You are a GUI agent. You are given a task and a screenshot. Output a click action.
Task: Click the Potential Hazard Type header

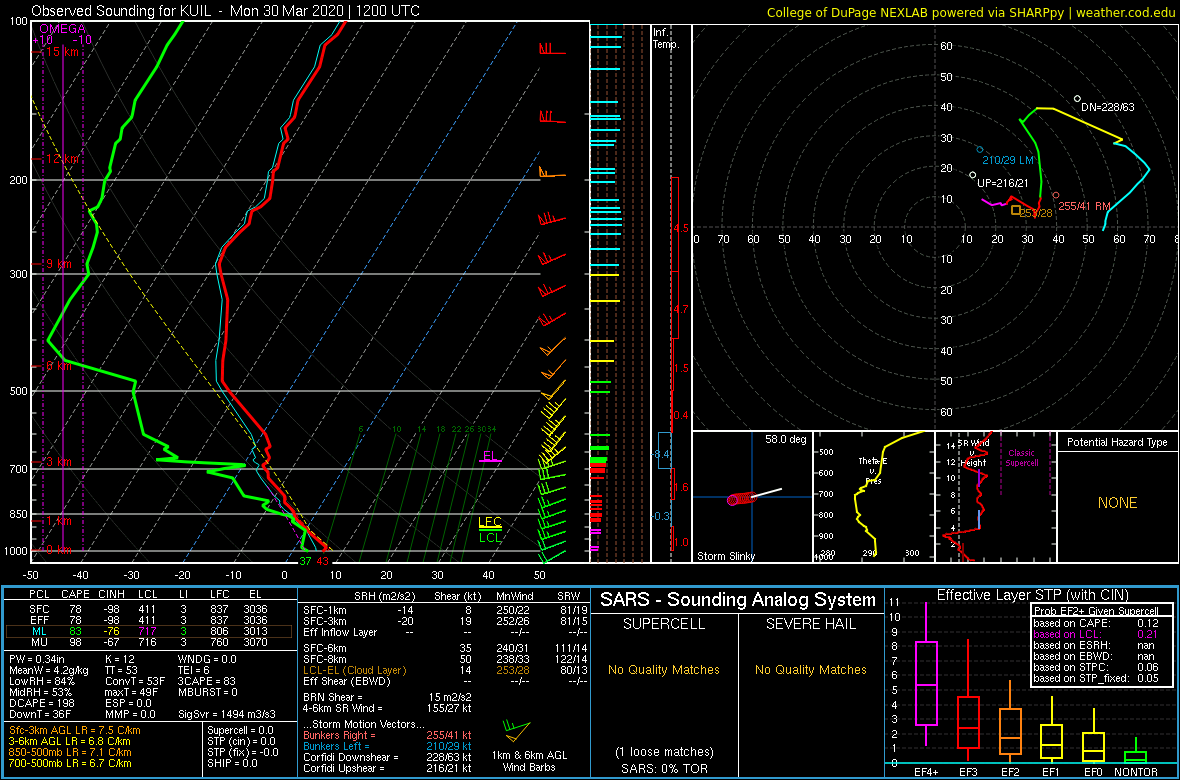pyautogui.click(x=1117, y=442)
